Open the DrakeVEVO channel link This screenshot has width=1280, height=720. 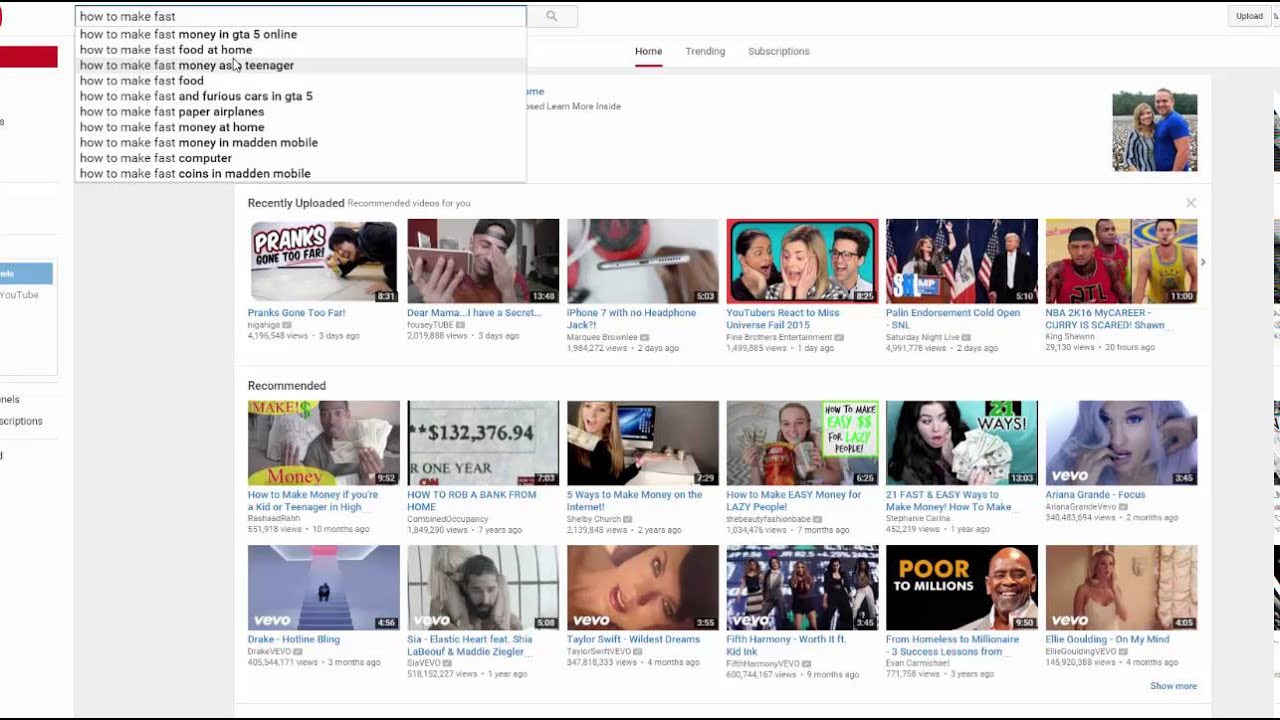pyautogui.click(x=270, y=651)
